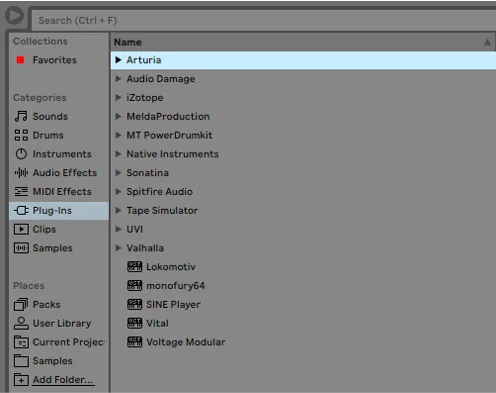
Task: Click the Clips play-box icon
Action: click(x=21, y=229)
